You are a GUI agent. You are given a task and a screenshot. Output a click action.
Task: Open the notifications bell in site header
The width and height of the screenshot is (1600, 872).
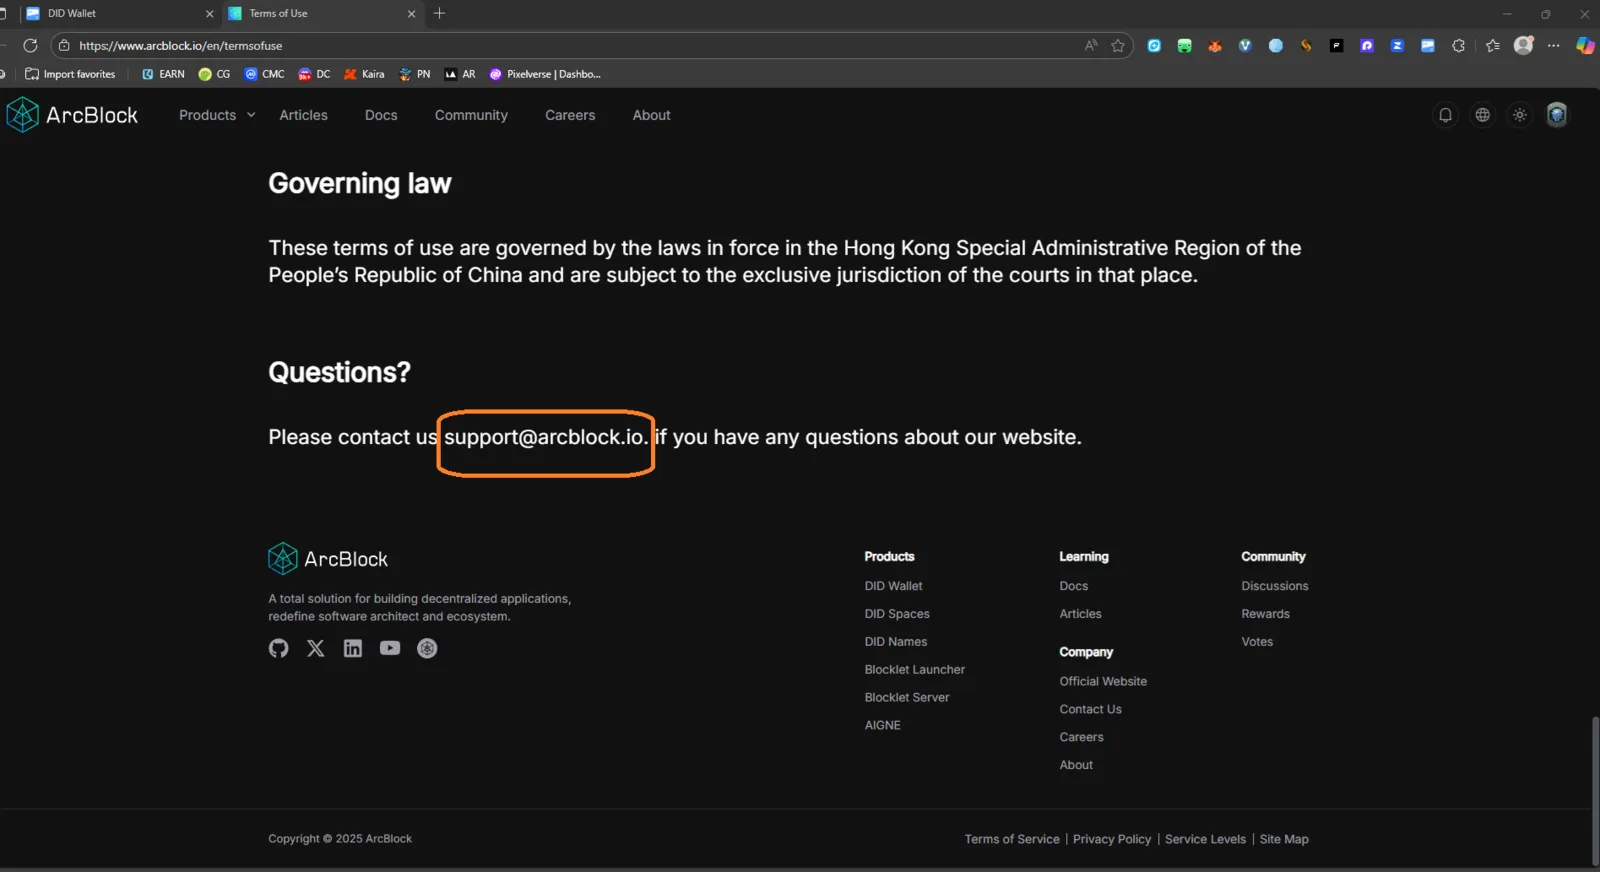tap(1445, 115)
